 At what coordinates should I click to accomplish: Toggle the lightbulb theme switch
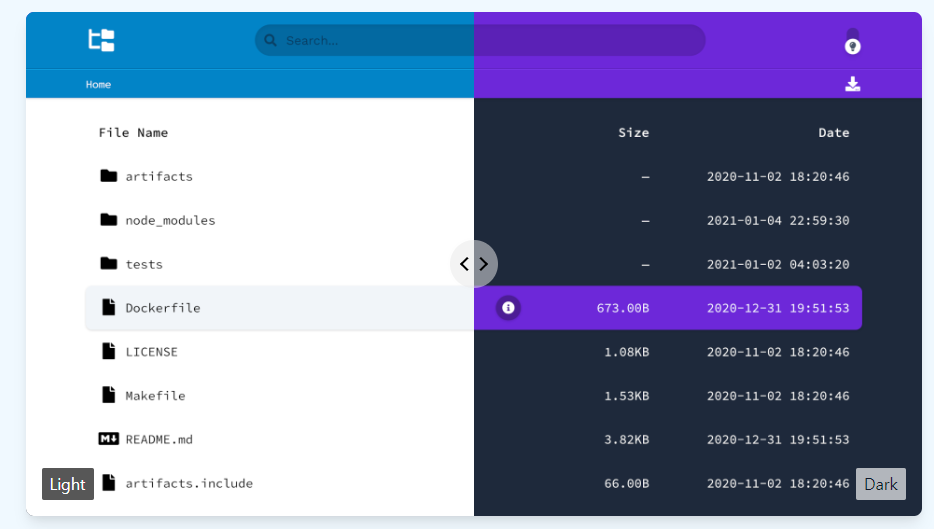point(852,41)
